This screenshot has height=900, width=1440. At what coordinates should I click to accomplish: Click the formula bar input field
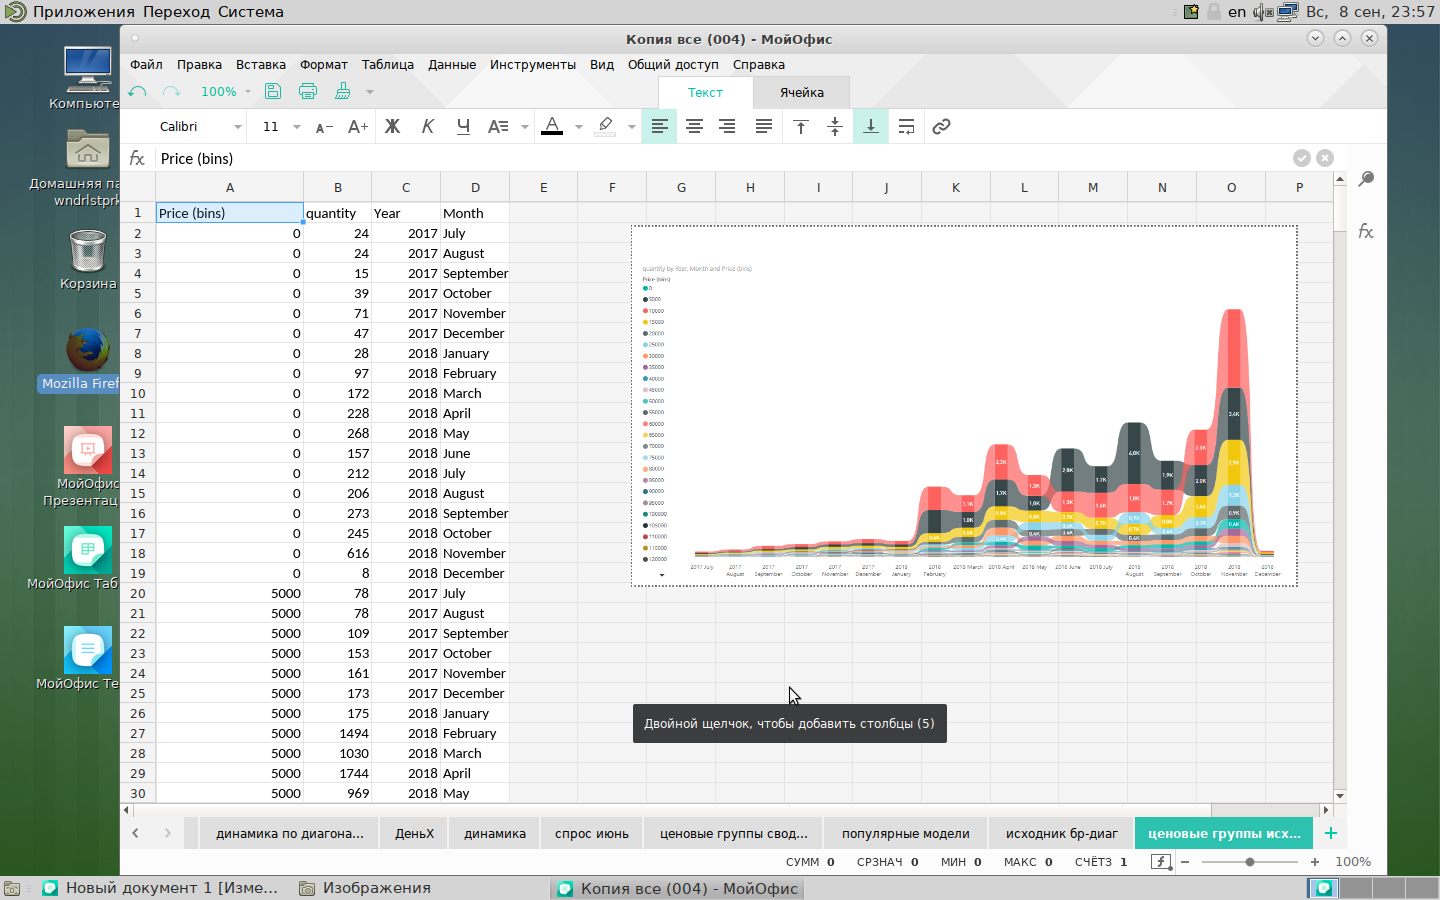pos(720,159)
